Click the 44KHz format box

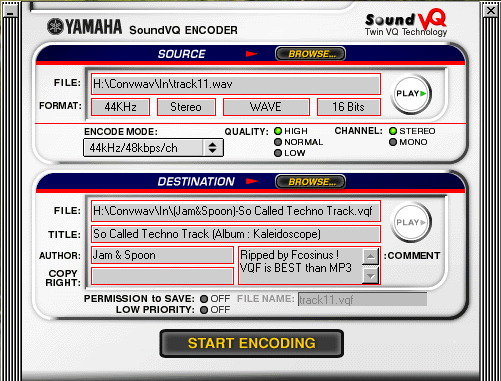120,107
